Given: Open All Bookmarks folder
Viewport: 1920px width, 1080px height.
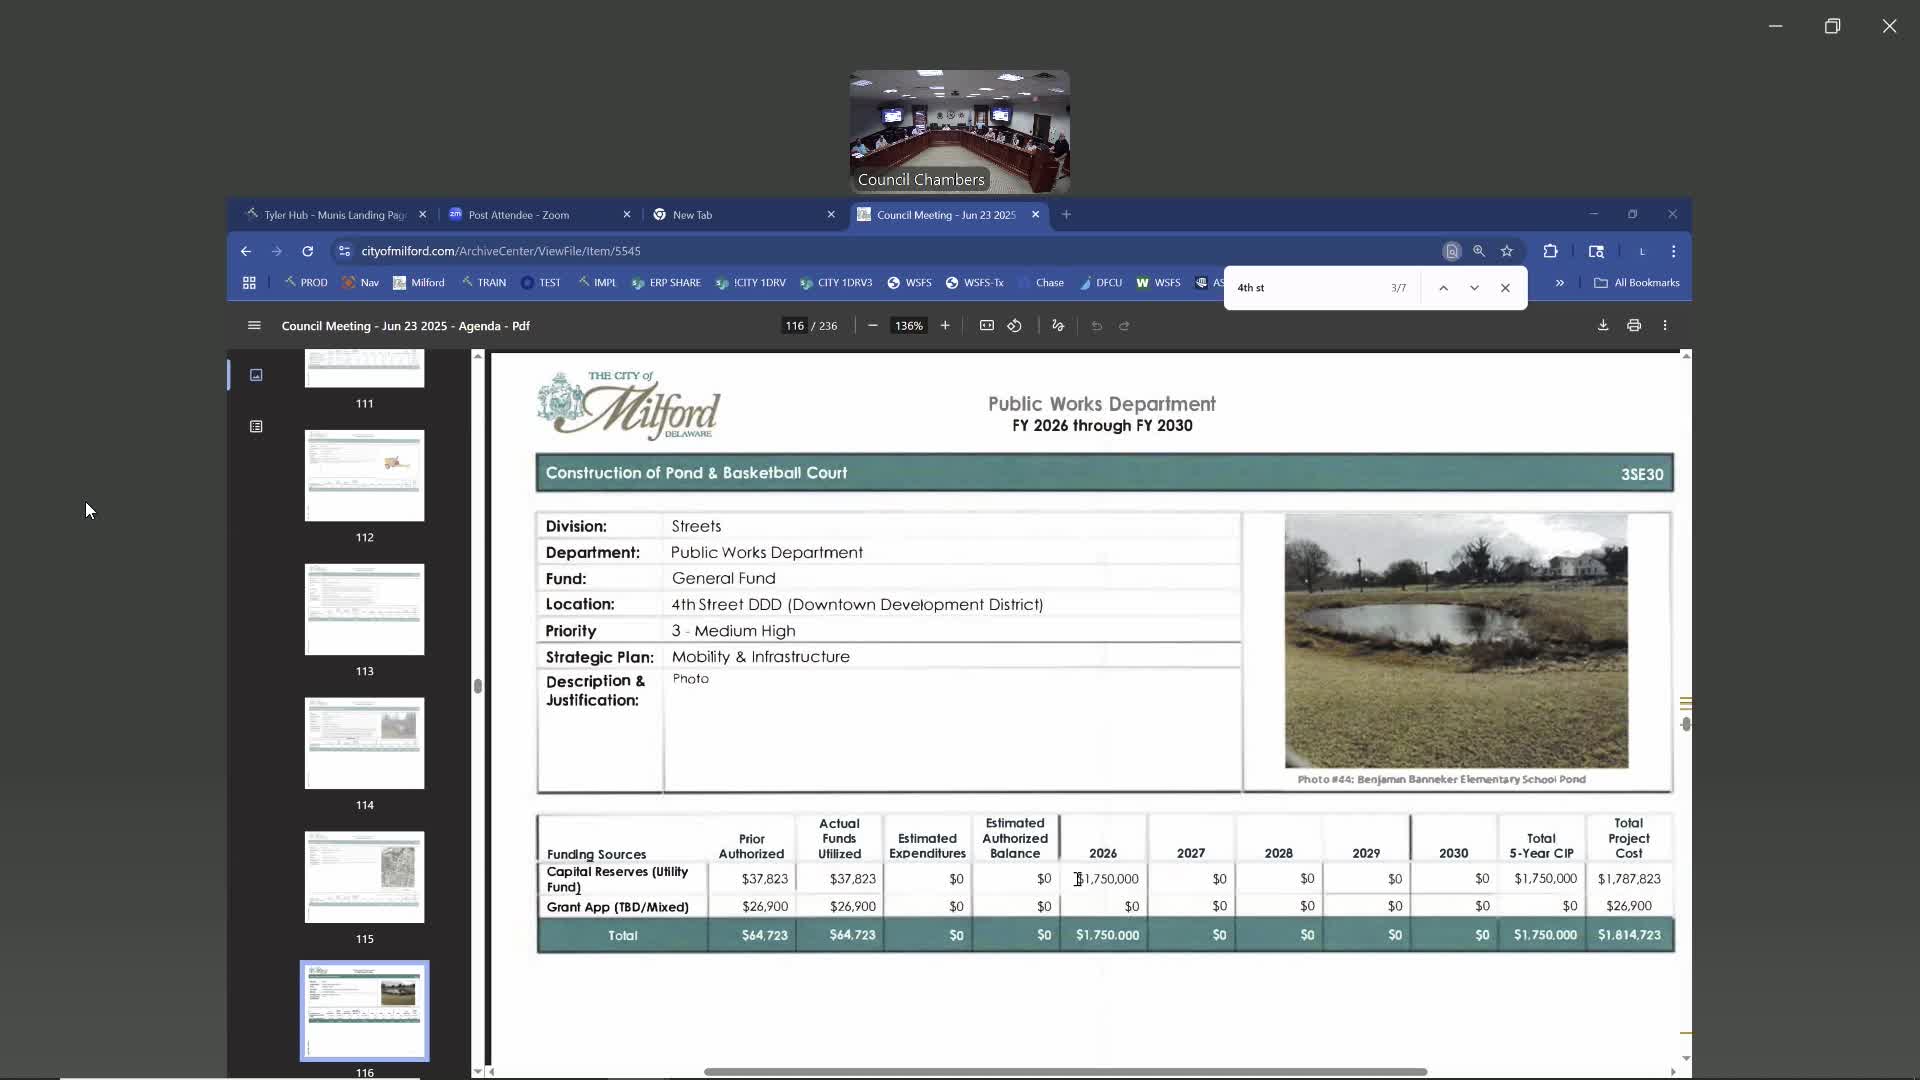Looking at the screenshot, I should click(x=1636, y=283).
